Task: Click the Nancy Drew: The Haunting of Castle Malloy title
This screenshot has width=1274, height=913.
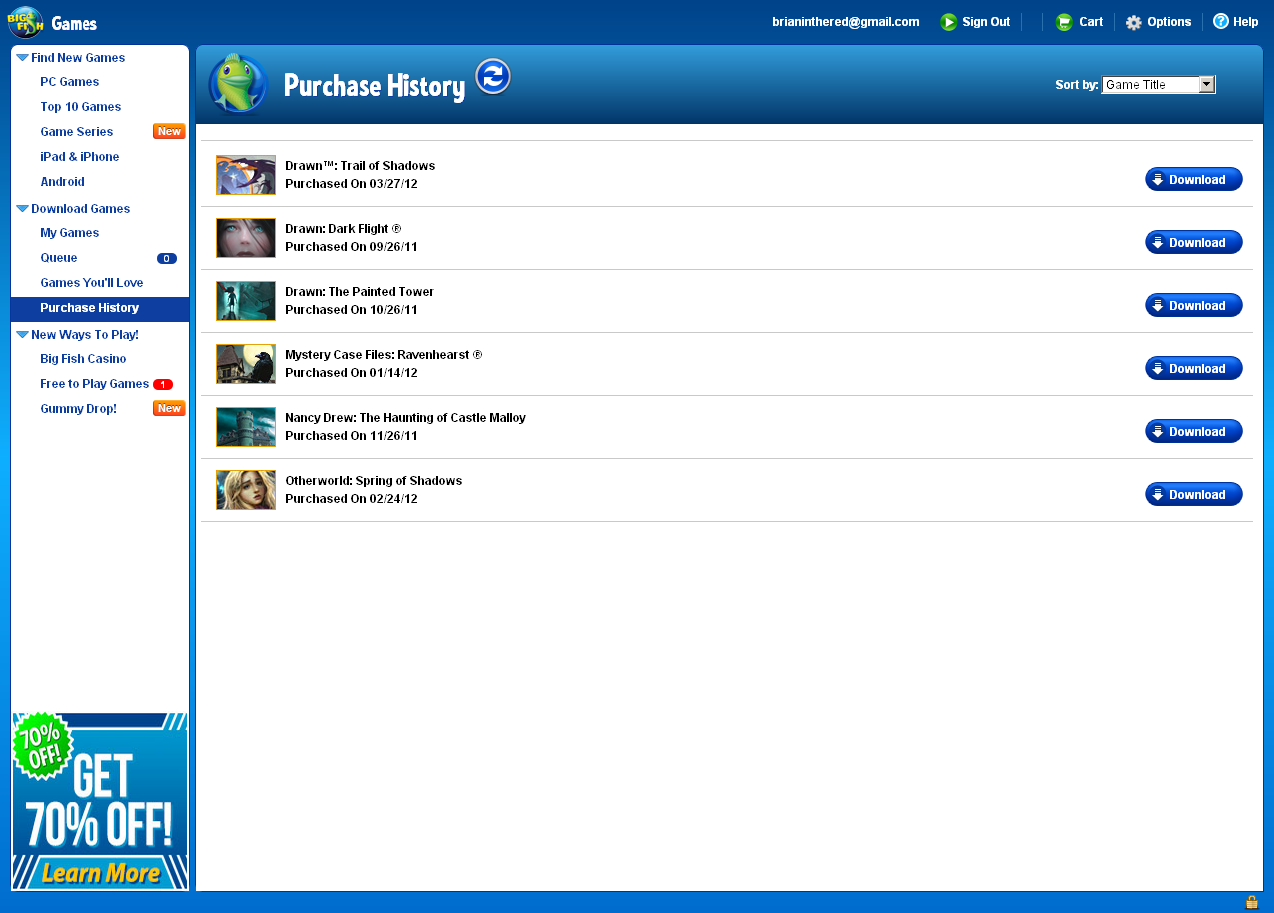Action: pyautogui.click(x=405, y=418)
